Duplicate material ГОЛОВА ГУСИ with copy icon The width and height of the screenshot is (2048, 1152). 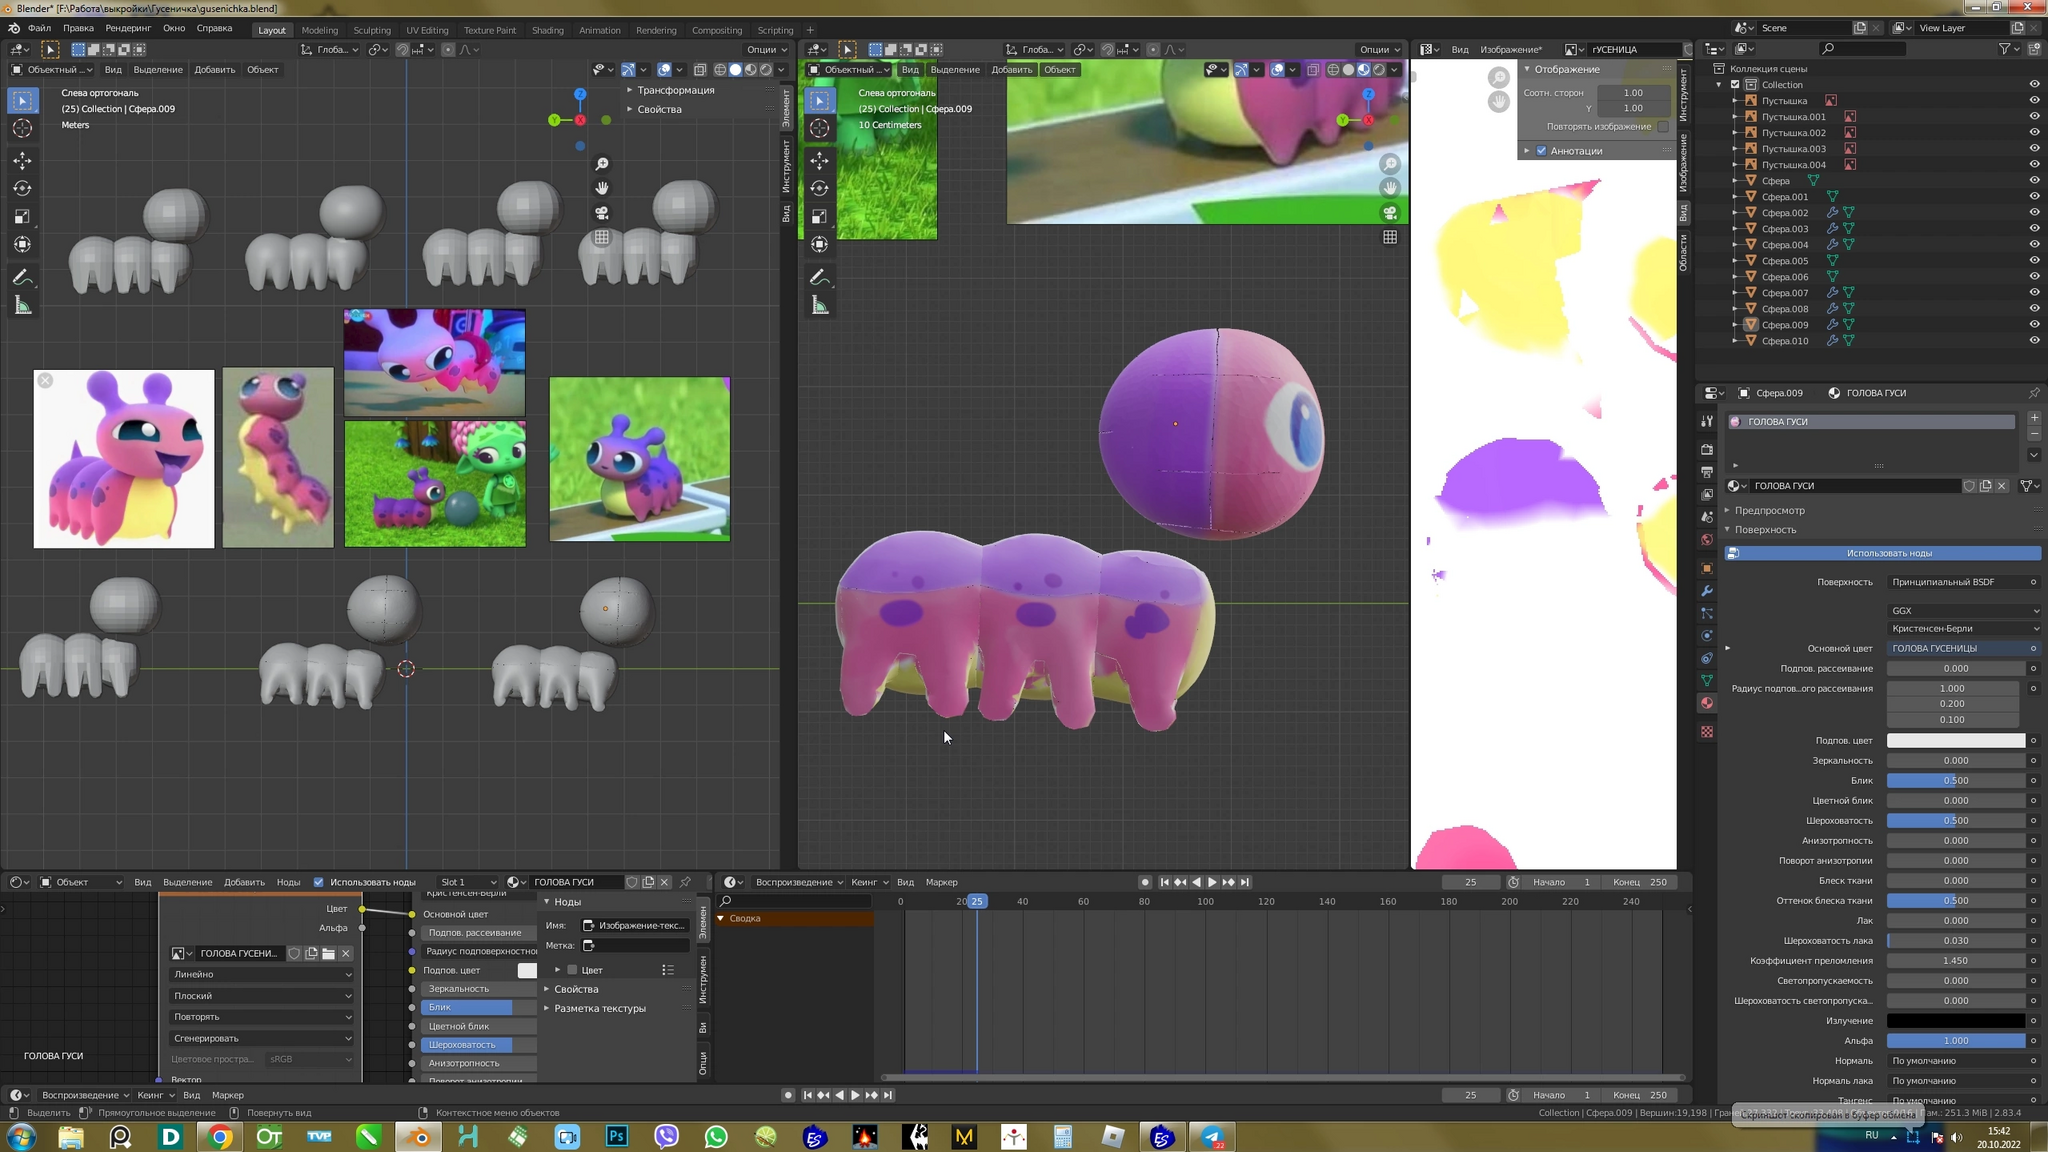1986,486
